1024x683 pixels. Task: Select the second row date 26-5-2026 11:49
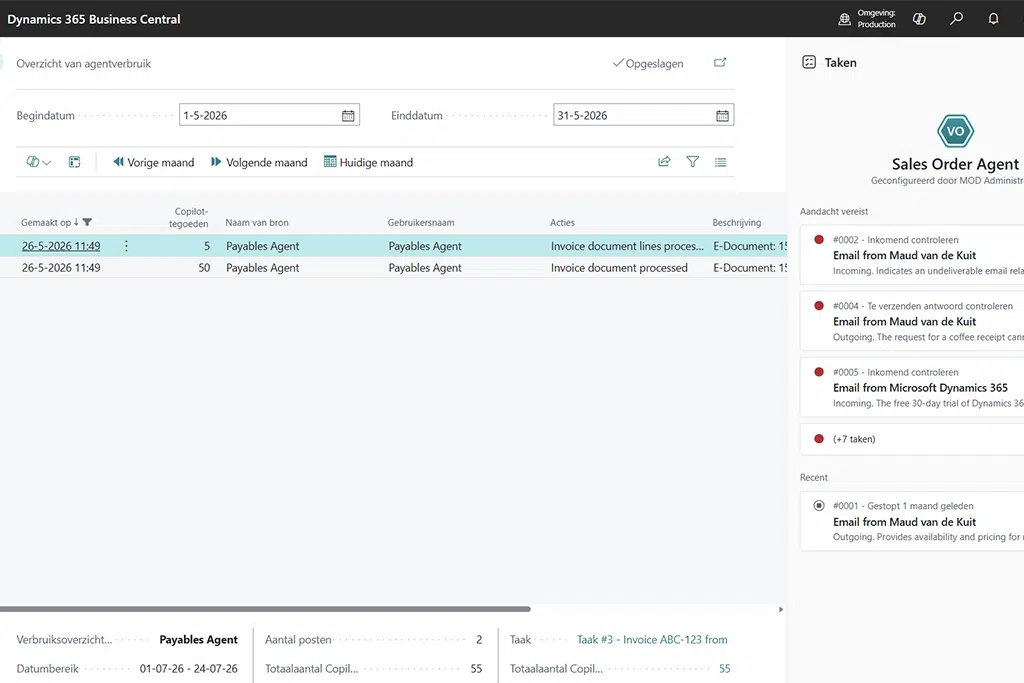pos(61,268)
